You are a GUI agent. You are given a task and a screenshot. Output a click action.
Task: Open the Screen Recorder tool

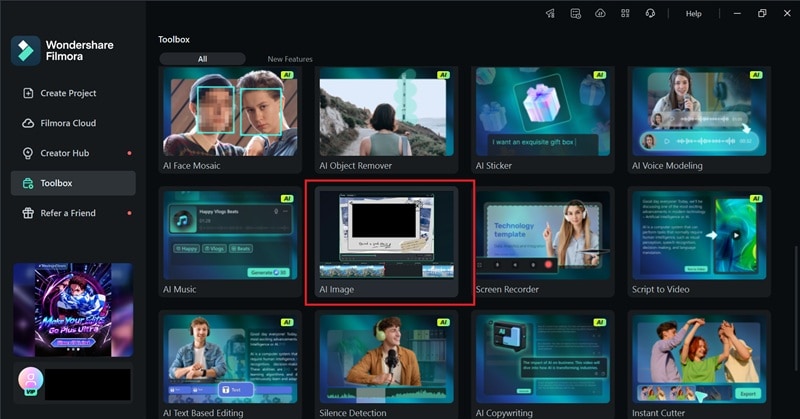click(x=543, y=242)
